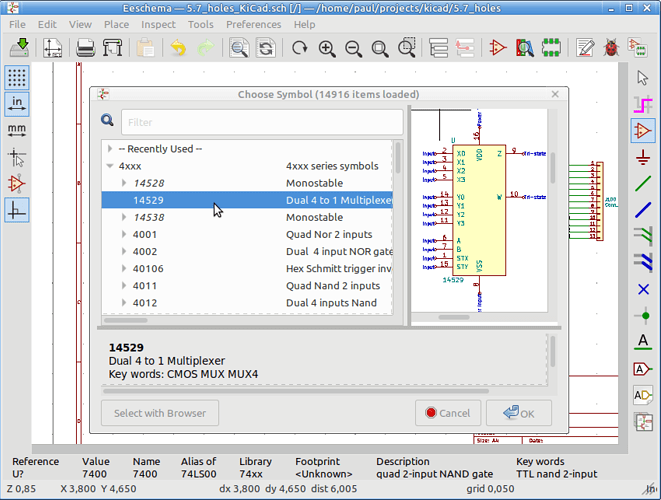
Task: Select Place Power Port tool
Action: (x=643, y=157)
